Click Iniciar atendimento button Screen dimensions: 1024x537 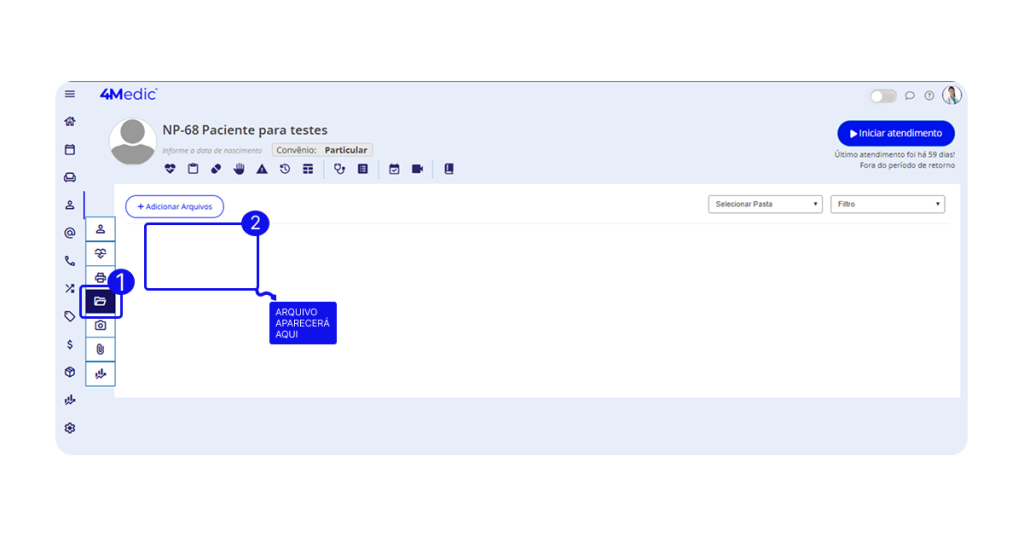pyautogui.click(x=895, y=133)
